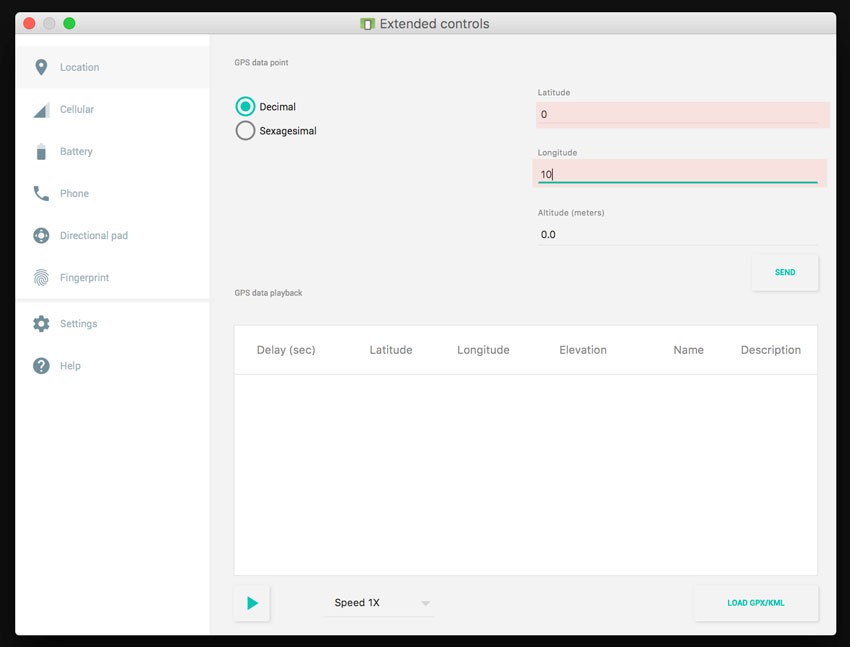The image size is (850, 647).
Task: Switch to Fingerprint tab label
Action: (85, 277)
